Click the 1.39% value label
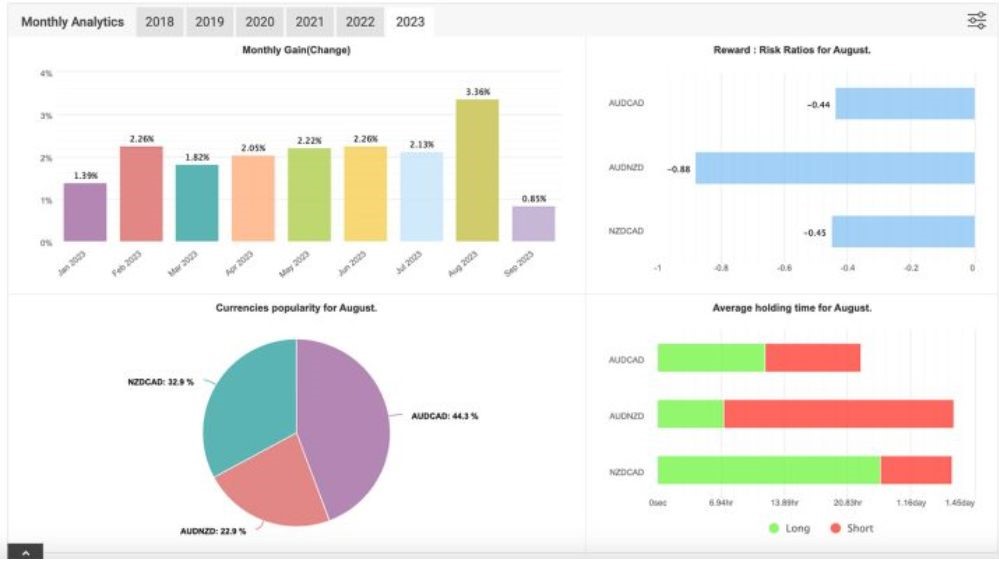999x563 pixels. (x=85, y=175)
